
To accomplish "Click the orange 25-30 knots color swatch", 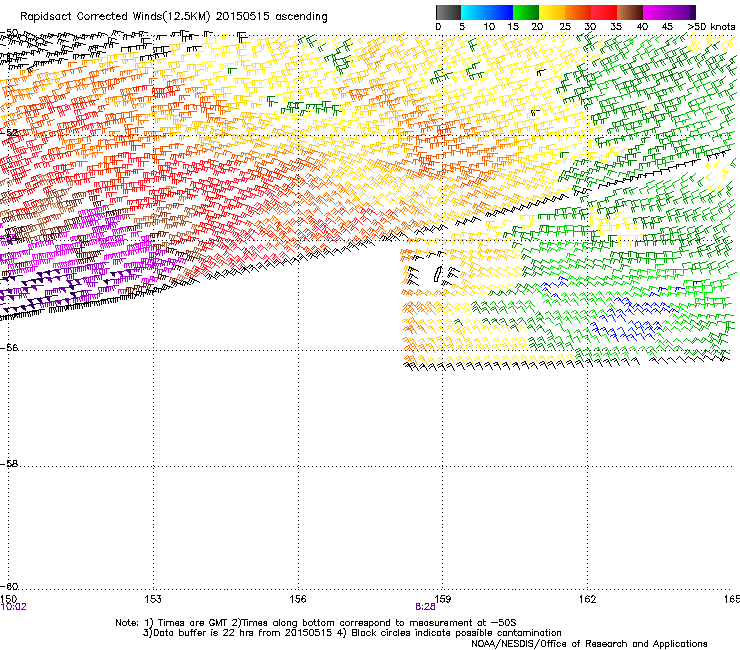I will (x=578, y=12).
